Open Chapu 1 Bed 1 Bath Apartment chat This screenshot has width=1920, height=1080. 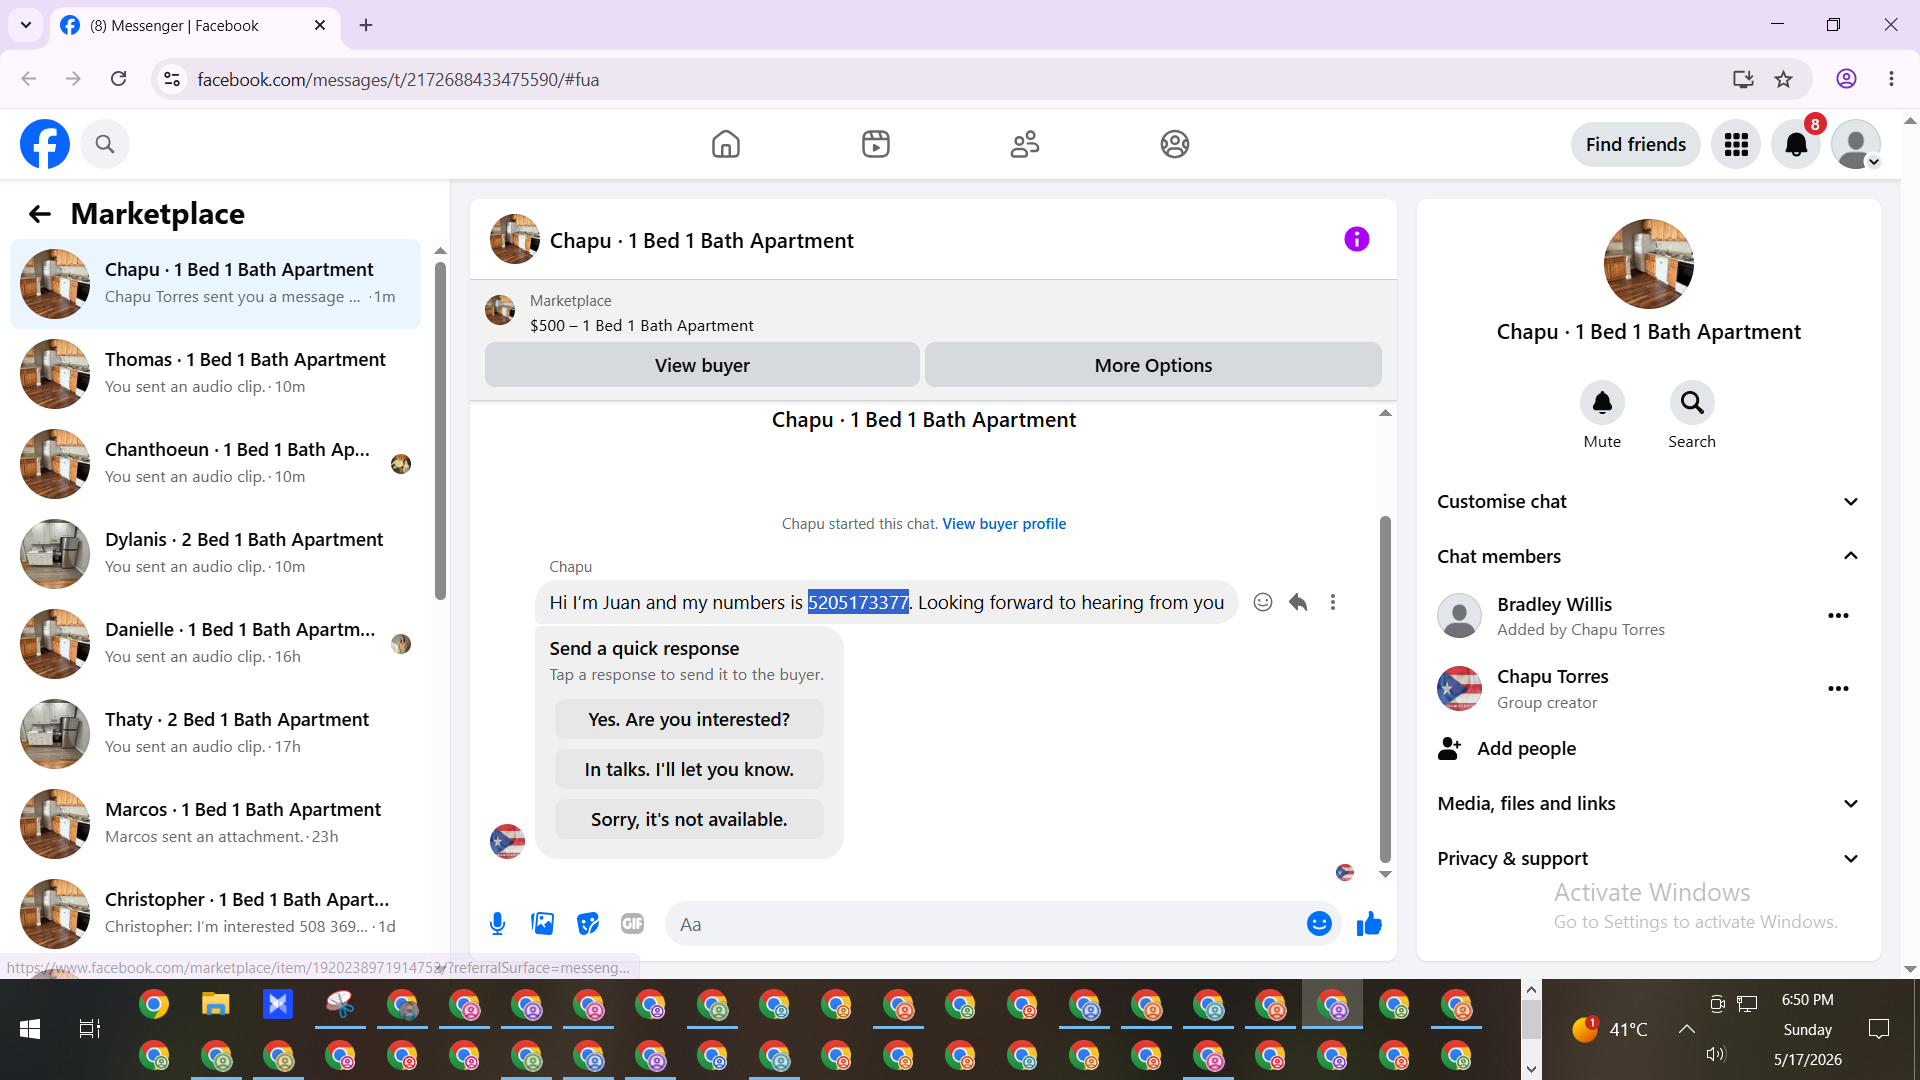(x=215, y=284)
